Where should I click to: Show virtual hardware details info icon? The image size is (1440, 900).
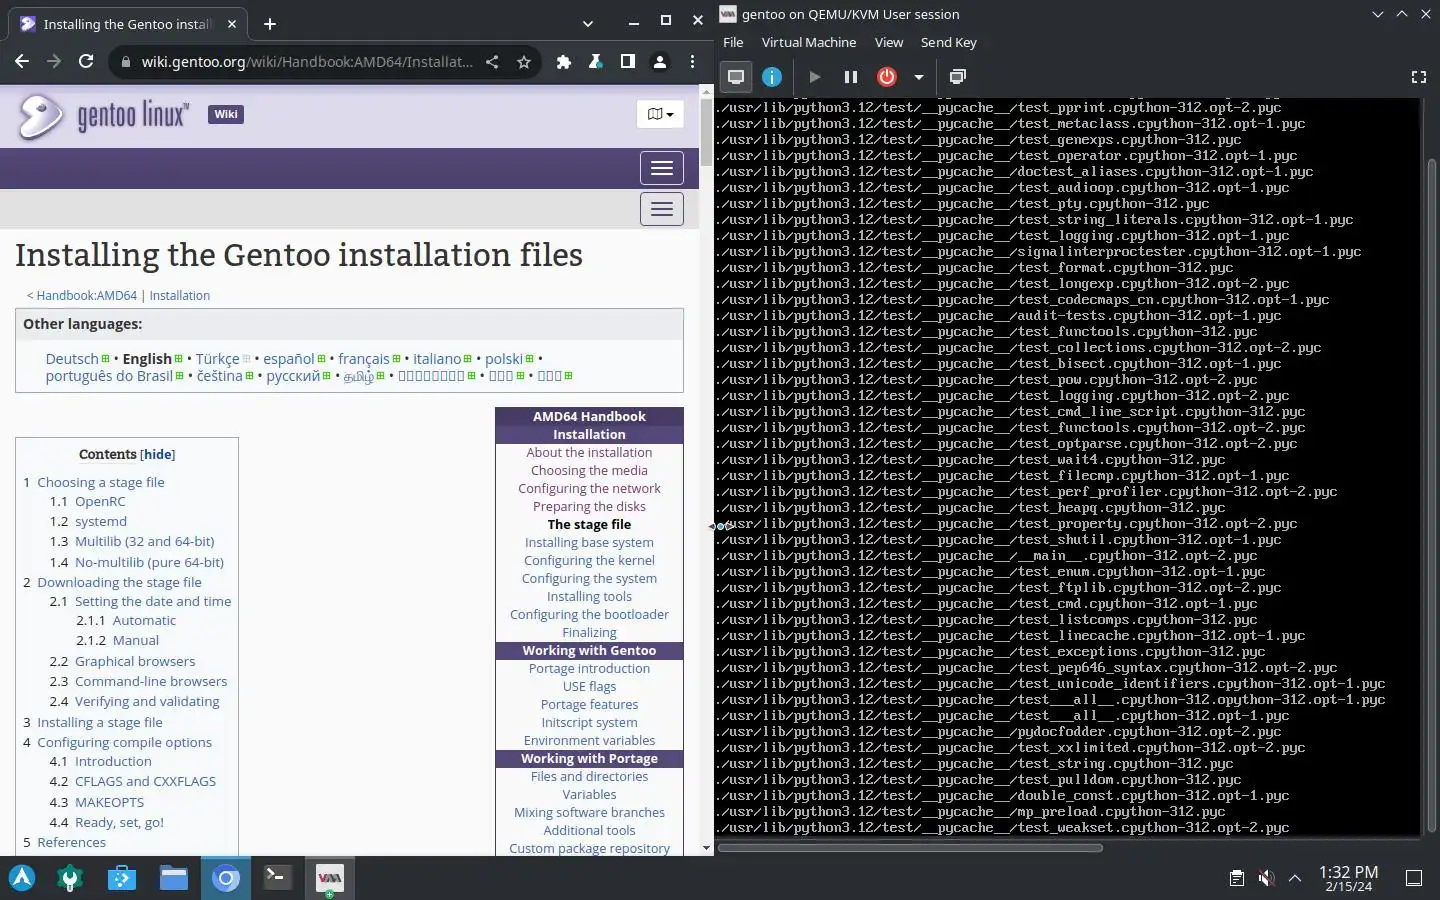772,77
